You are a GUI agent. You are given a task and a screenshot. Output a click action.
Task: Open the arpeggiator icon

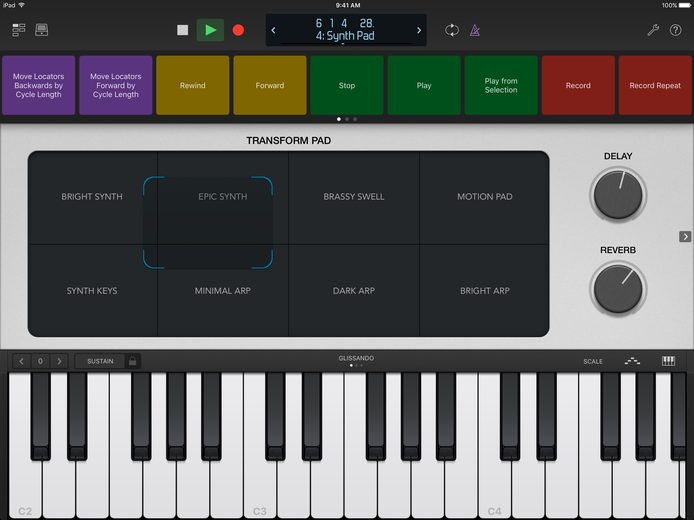tap(632, 361)
